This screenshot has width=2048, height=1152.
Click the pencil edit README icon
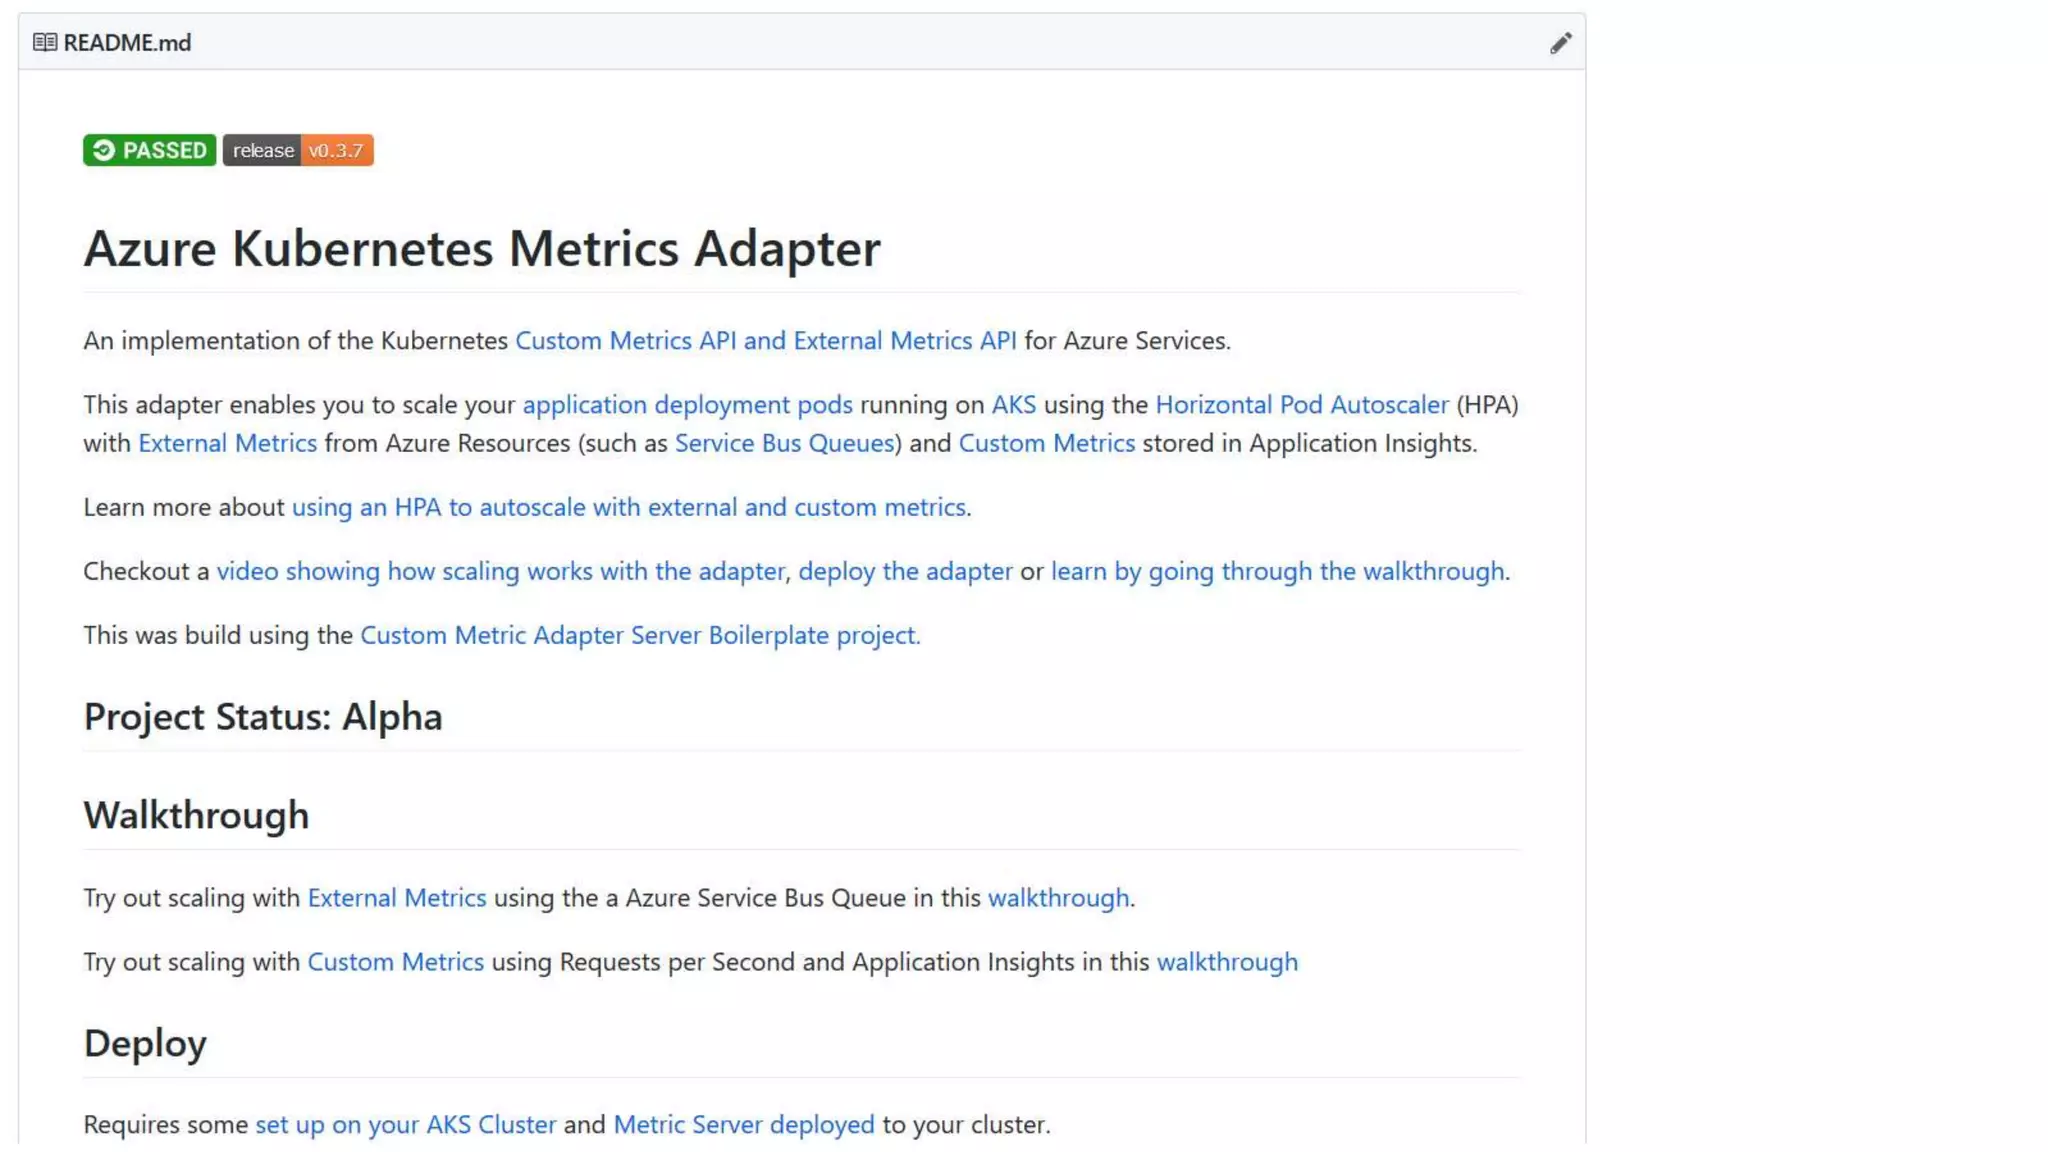pos(1560,43)
